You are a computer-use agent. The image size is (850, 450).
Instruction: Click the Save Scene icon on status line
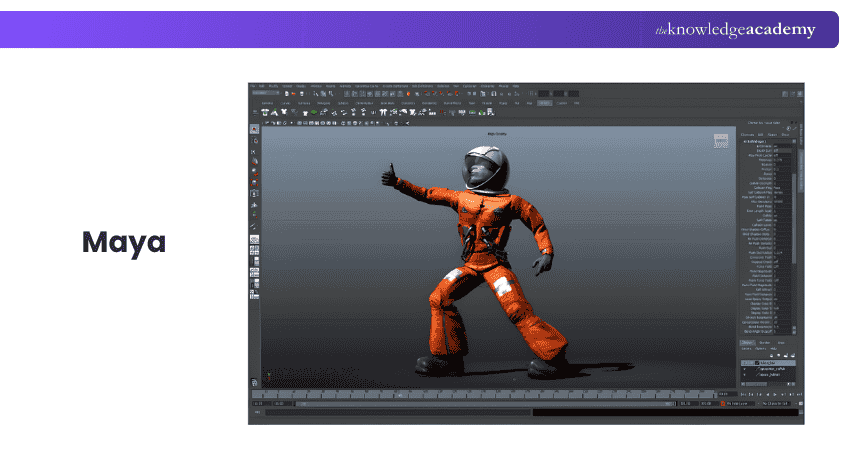click(302, 94)
